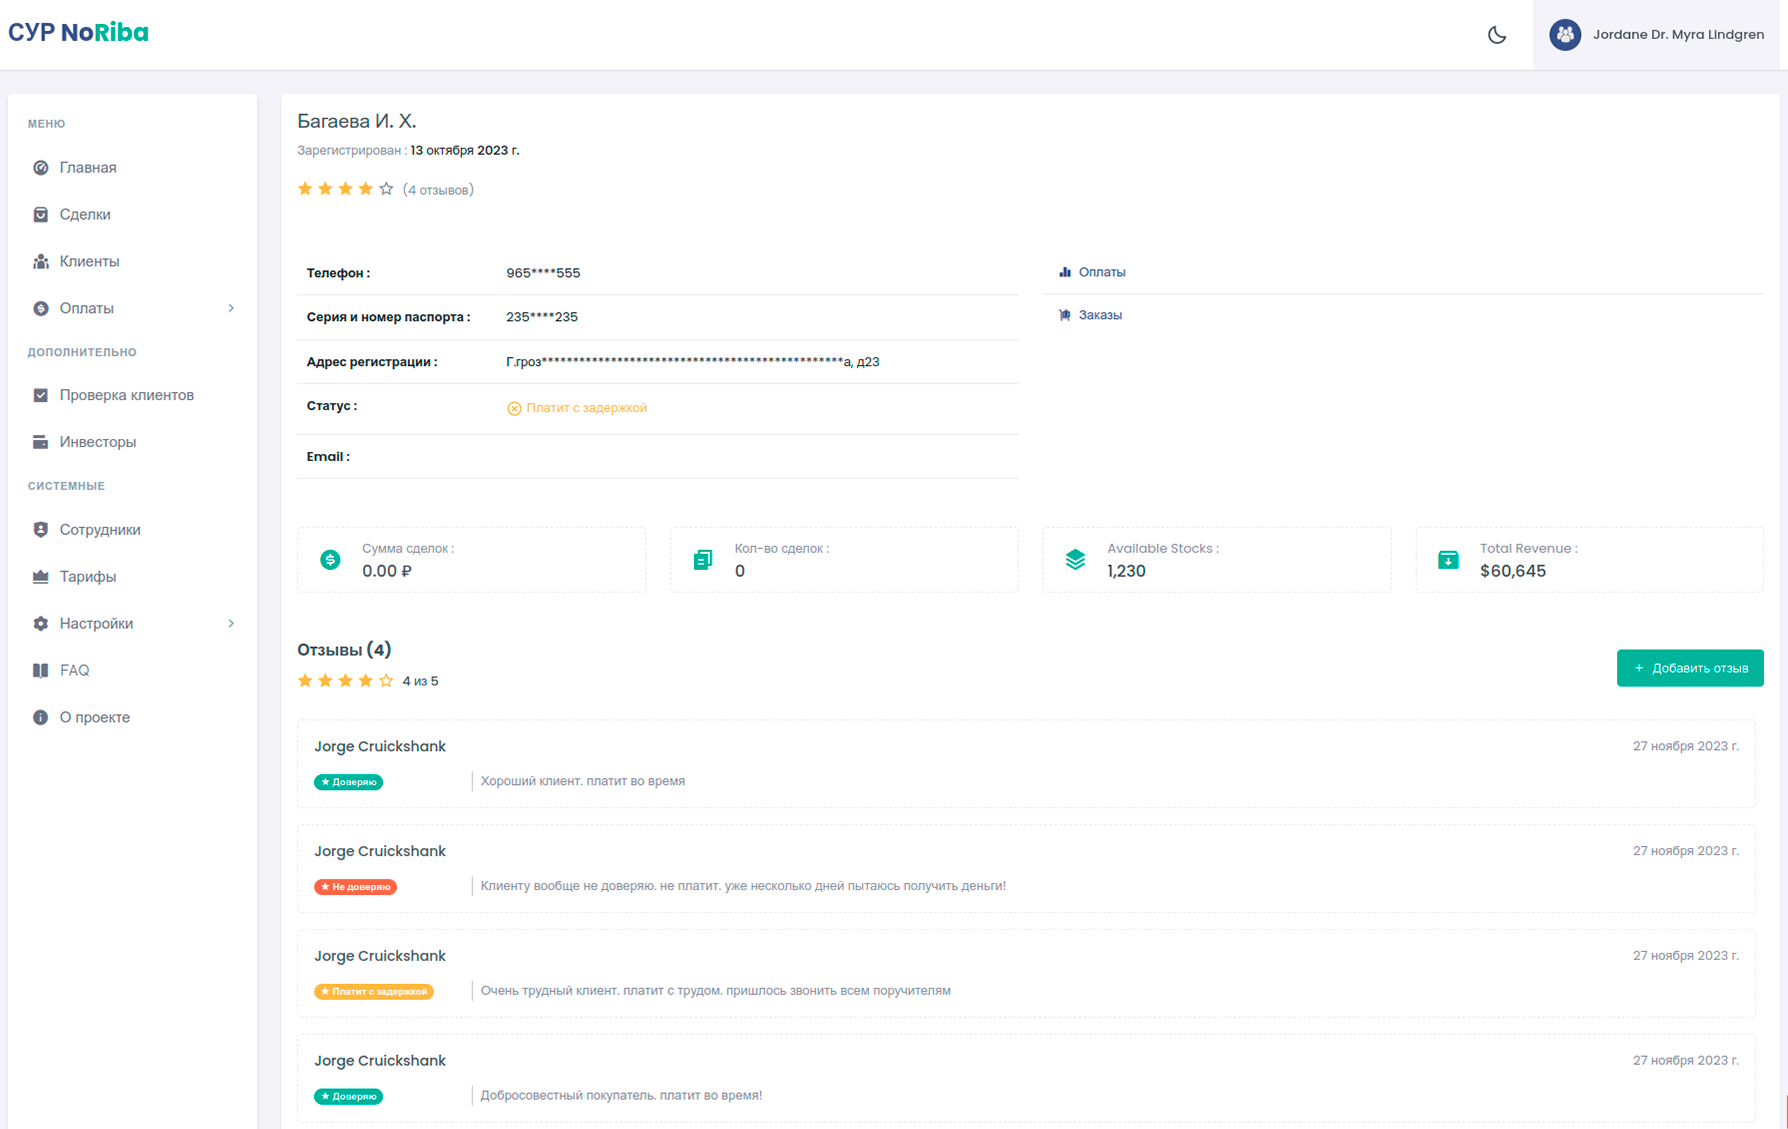Screen dimensions: 1788x1129
Task: Click the Проверка клиентов checkmark icon
Action: (x=41, y=395)
